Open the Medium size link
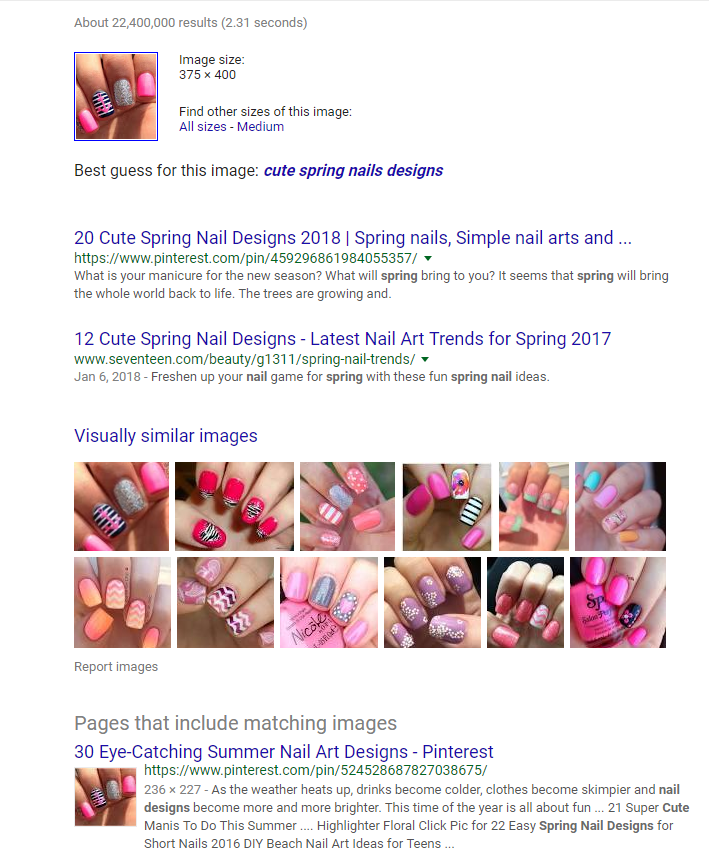The height and width of the screenshot is (862, 709). (x=261, y=126)
